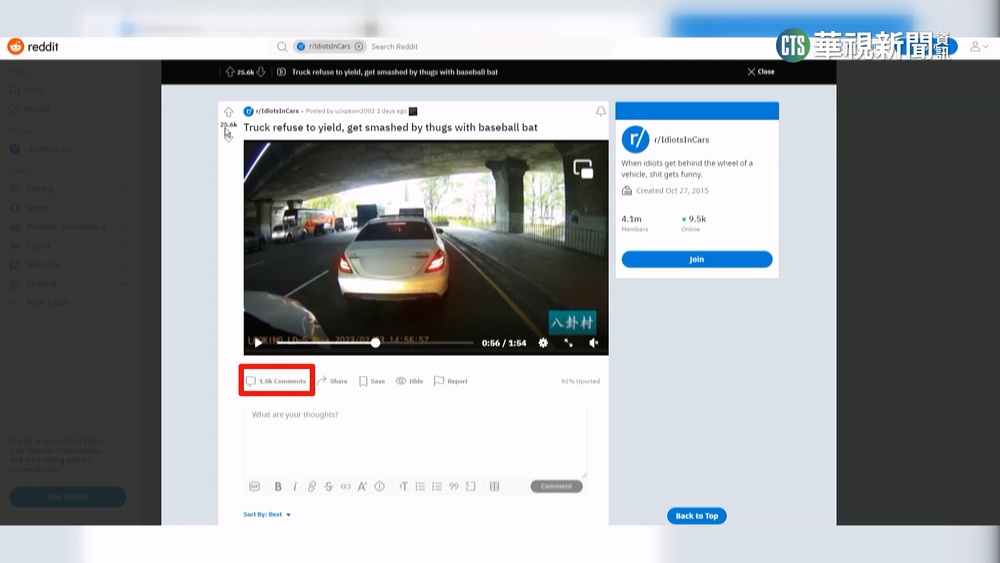Screen dimensions: 1000x563
Task: Report the post
Action: (x=450, y=381)
